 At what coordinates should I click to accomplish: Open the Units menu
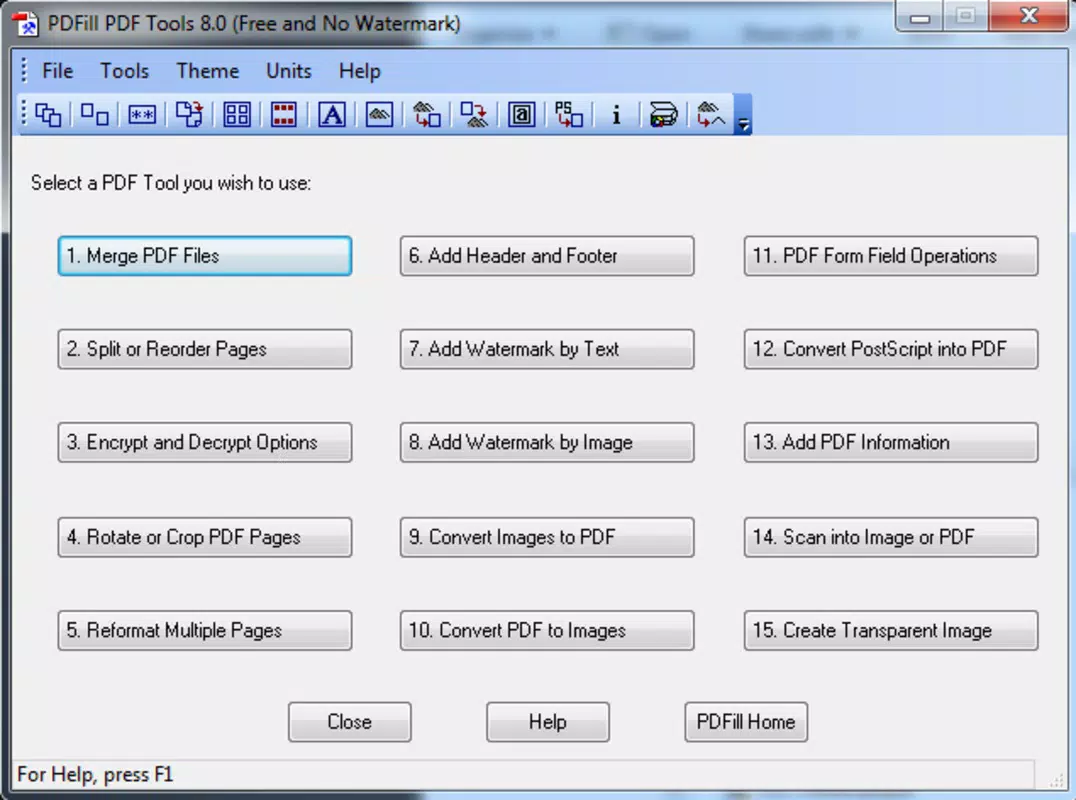289,71
